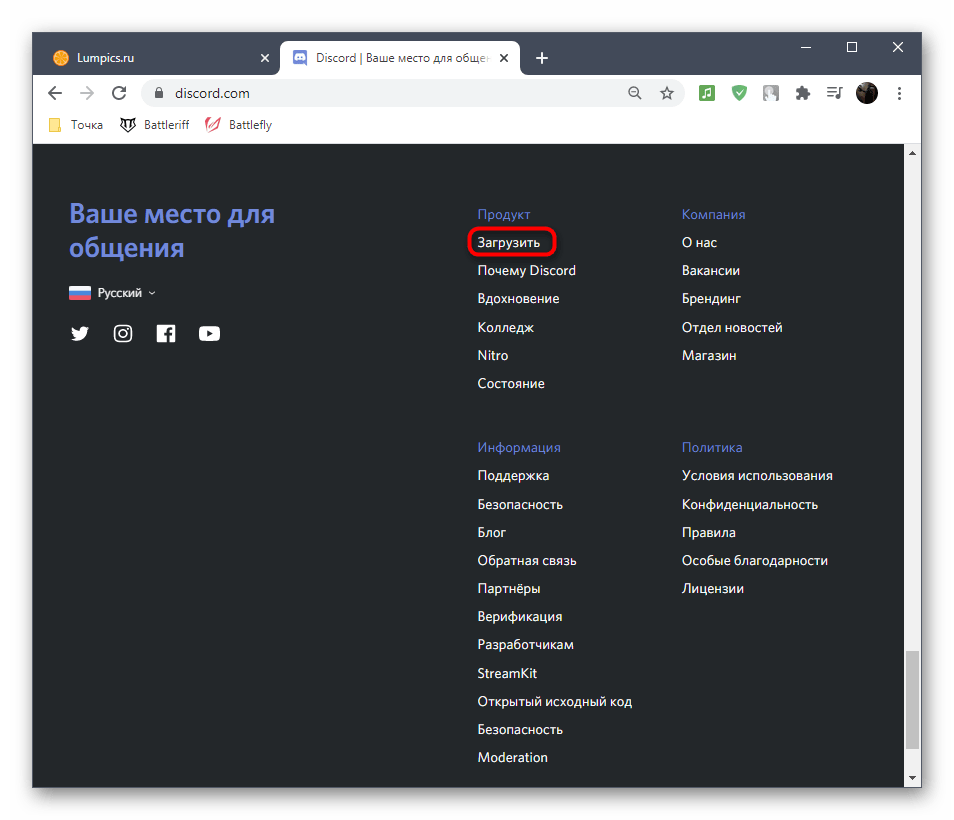Image resolution: width=954 pixels, height=820 pixels.
Task: Open Discord's Instagram page icon
Action: click(123, 334)
